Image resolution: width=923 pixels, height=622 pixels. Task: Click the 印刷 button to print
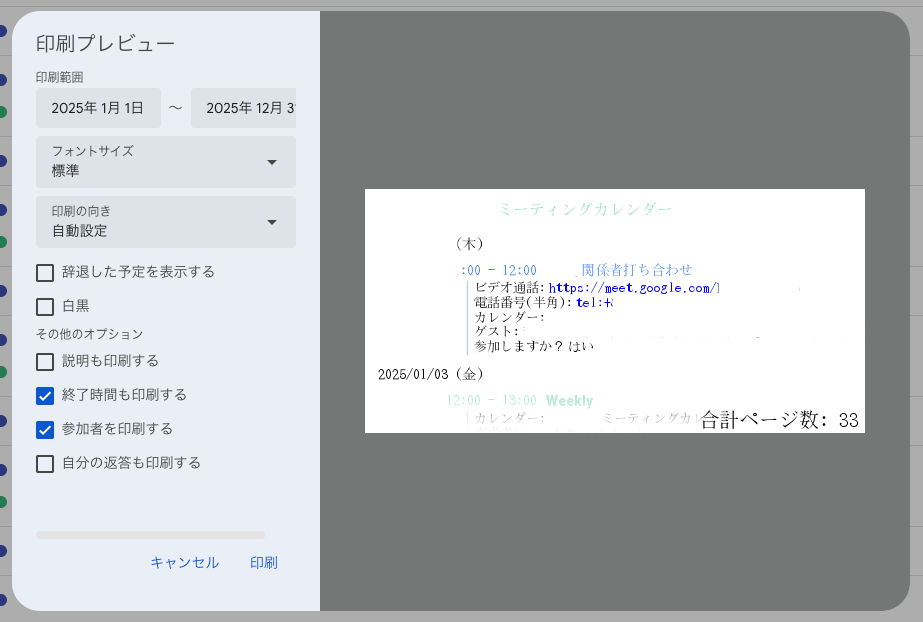click(x=263, y=563)
